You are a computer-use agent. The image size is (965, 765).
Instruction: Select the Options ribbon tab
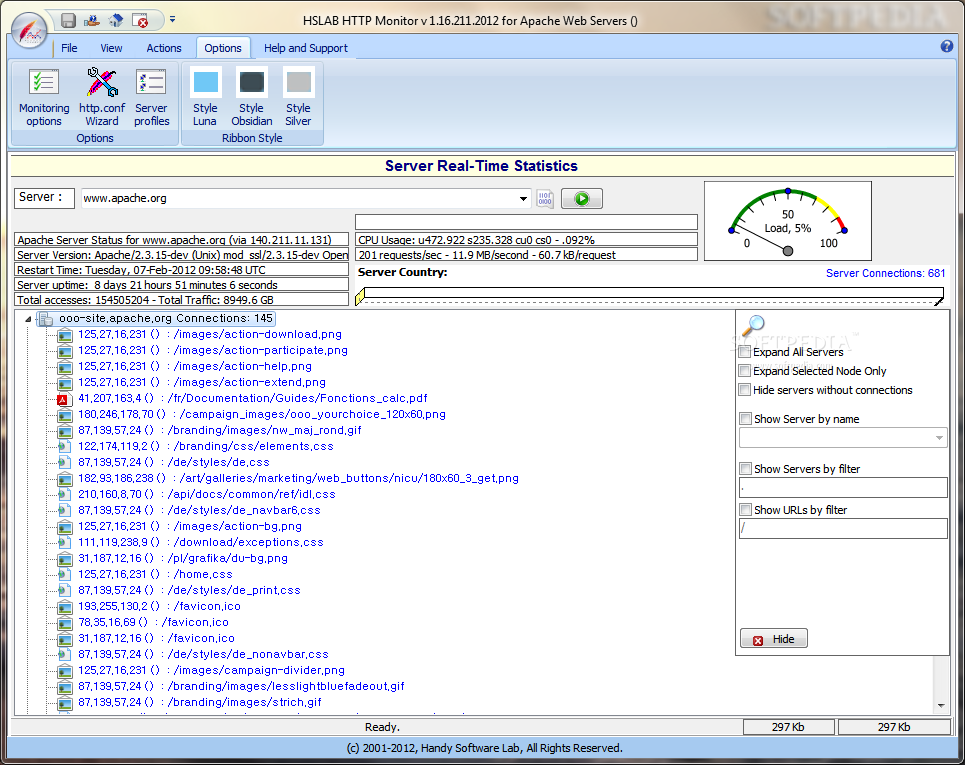tap(223, 48)
